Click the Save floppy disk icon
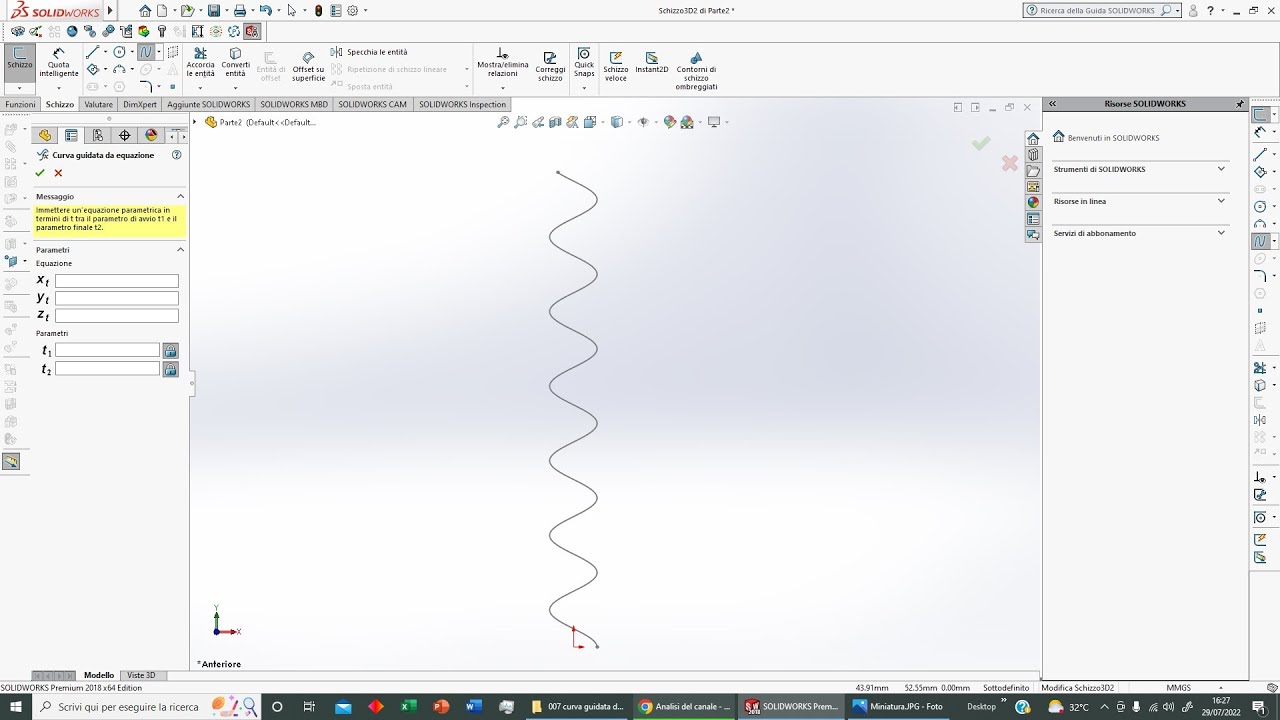The width and height of the screenshot is (1280, 720). coord(213,10)
